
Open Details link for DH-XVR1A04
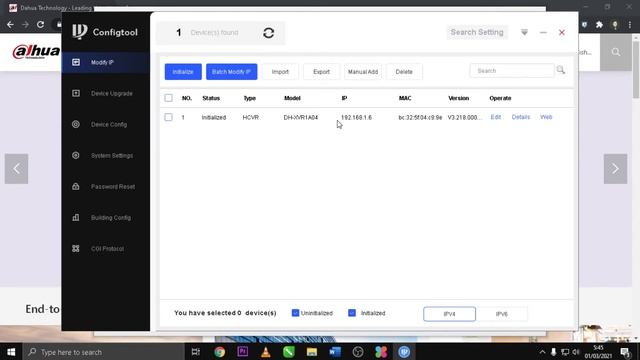(521, 117)
